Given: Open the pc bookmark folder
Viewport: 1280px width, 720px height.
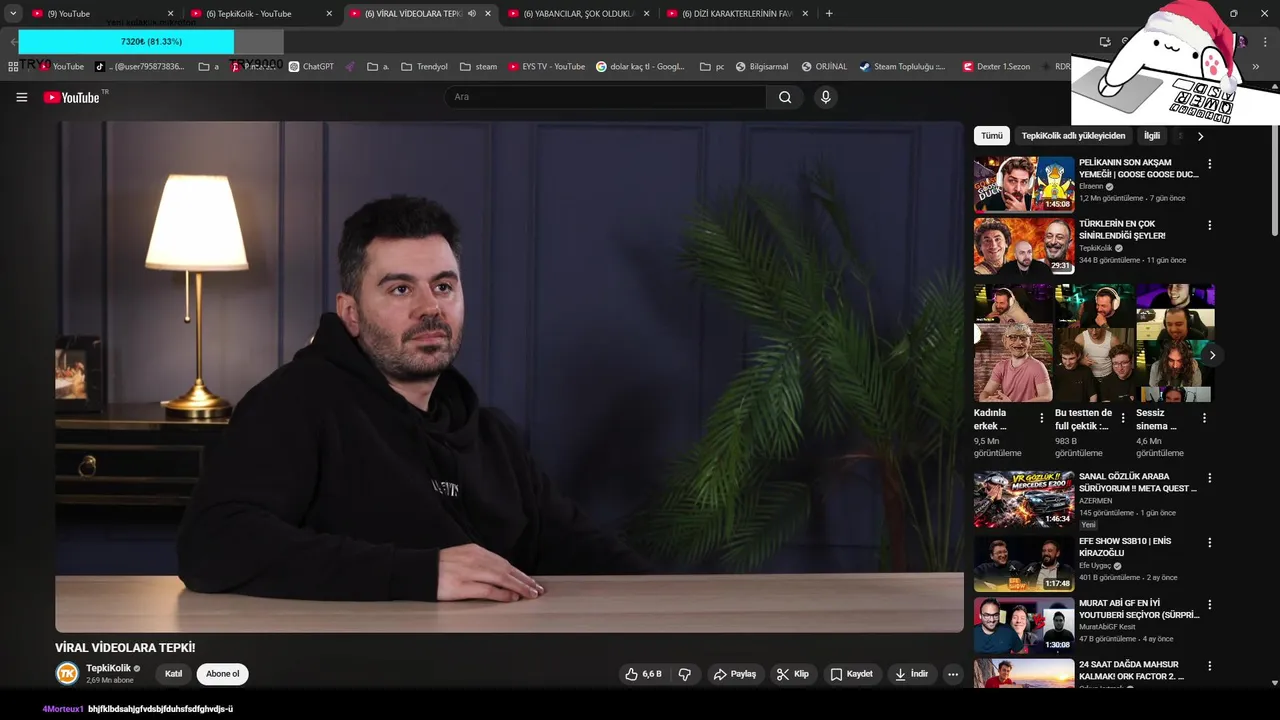Looking at the screenshot, I should [712, 67].
